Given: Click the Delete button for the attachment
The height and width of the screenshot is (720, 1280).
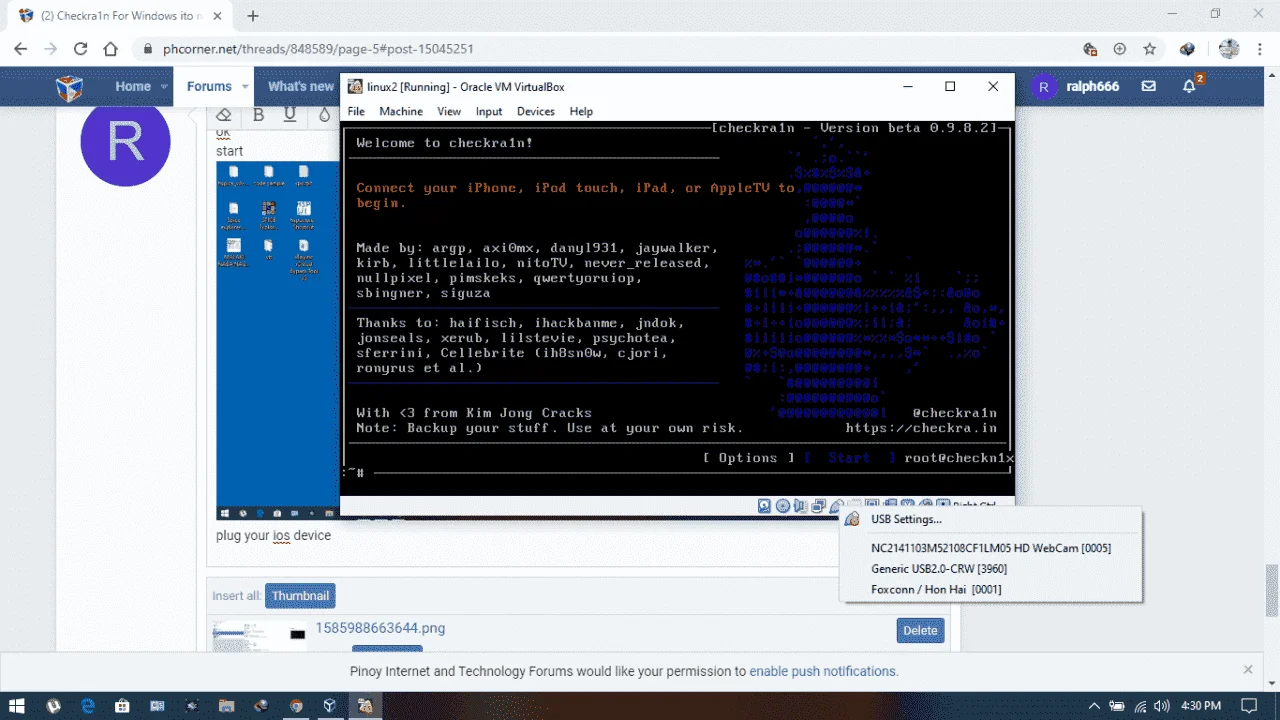Looking at the screenshot, I should [920, 630].
